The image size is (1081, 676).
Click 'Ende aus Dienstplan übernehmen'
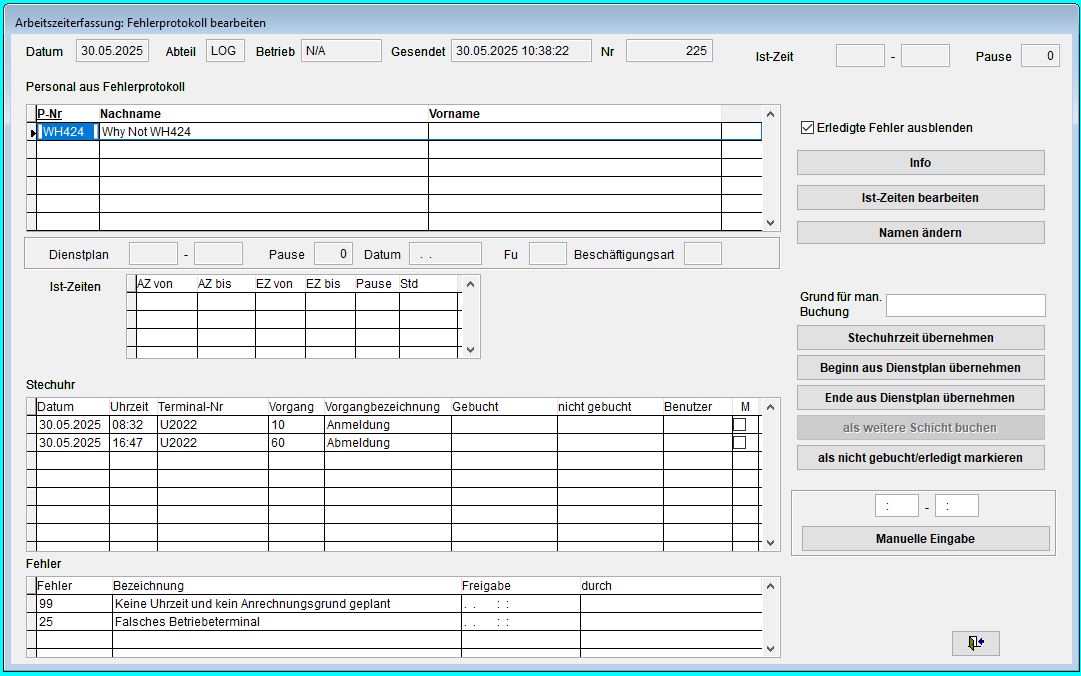[920, 398]
